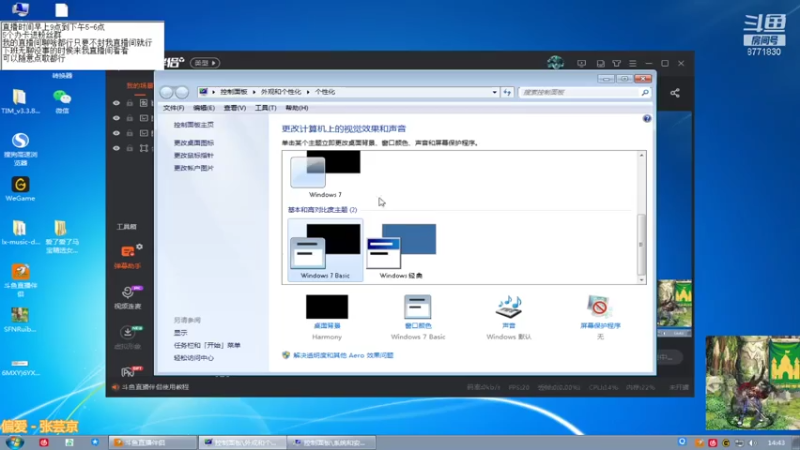Toggle the lock on the crop-icon source row
Screen dimensions: 800x450
(x=130, y=148)
